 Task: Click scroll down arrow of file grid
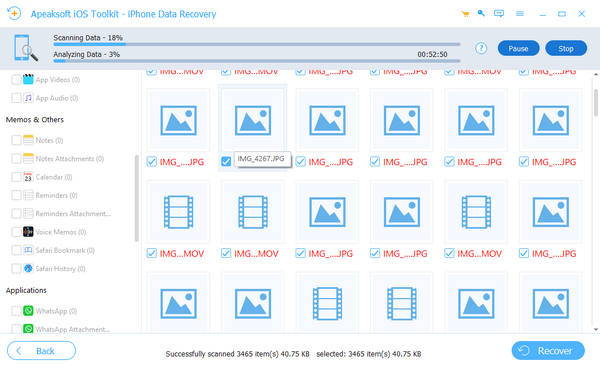click(596, 329)
